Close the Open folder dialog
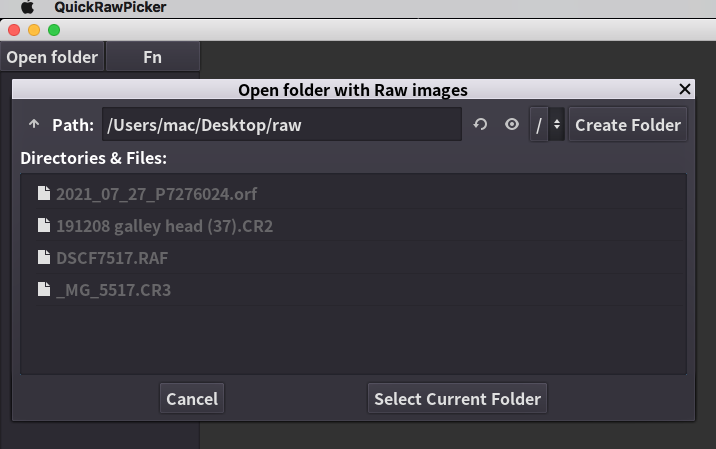The image size is (716, 449). click(684, 90)
